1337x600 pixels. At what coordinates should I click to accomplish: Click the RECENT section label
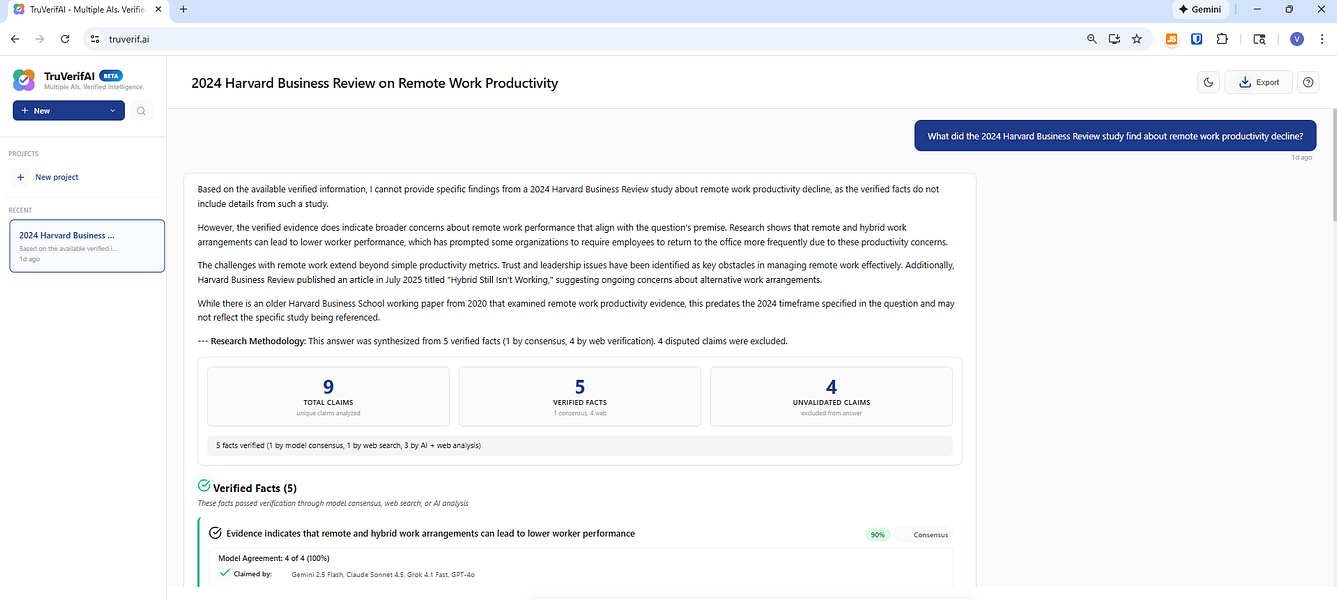point(20,210)
